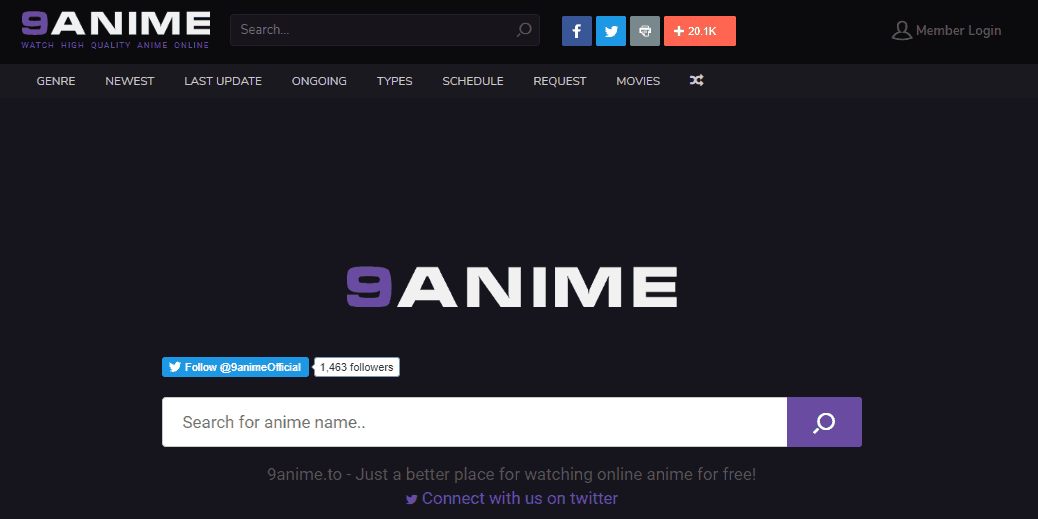
Task: Open the Types menu
Action: click(395, 81)
